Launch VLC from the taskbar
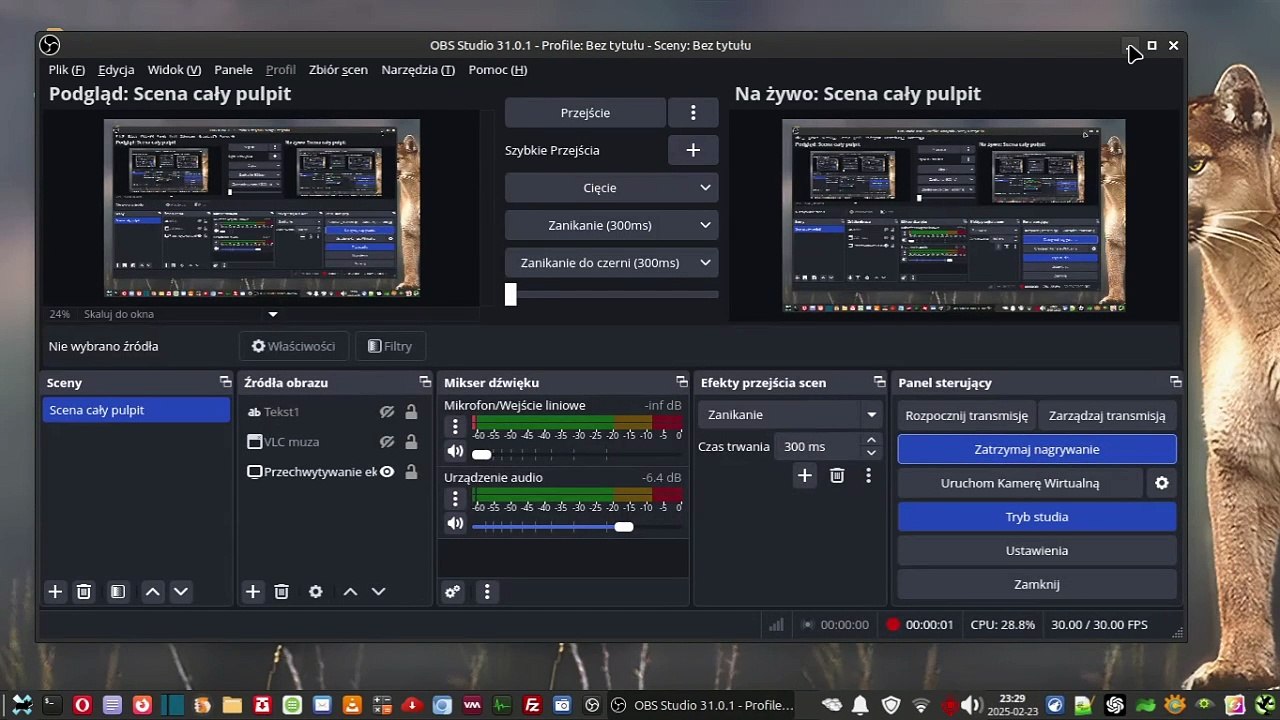Viewport: 1280px width, 720px height. [352, 705]
